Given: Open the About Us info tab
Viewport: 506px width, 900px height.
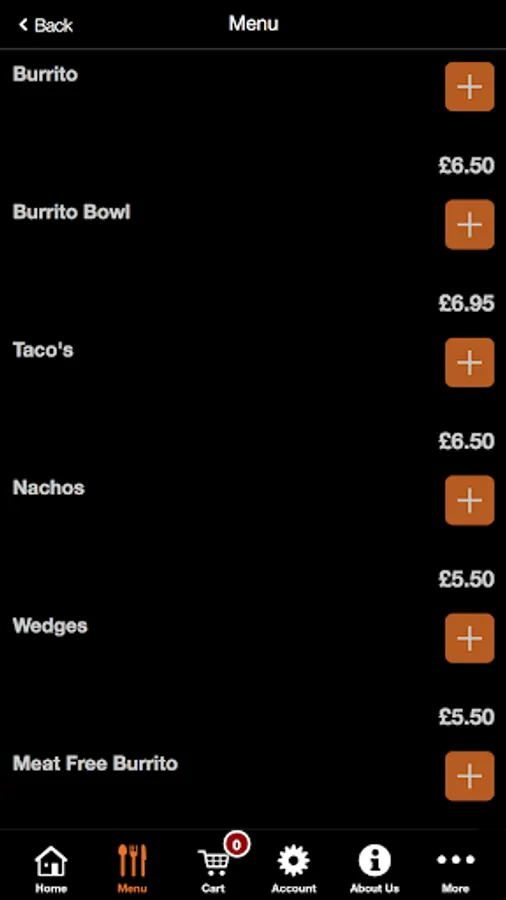Looking at the screenshot, I should point(375,870).
